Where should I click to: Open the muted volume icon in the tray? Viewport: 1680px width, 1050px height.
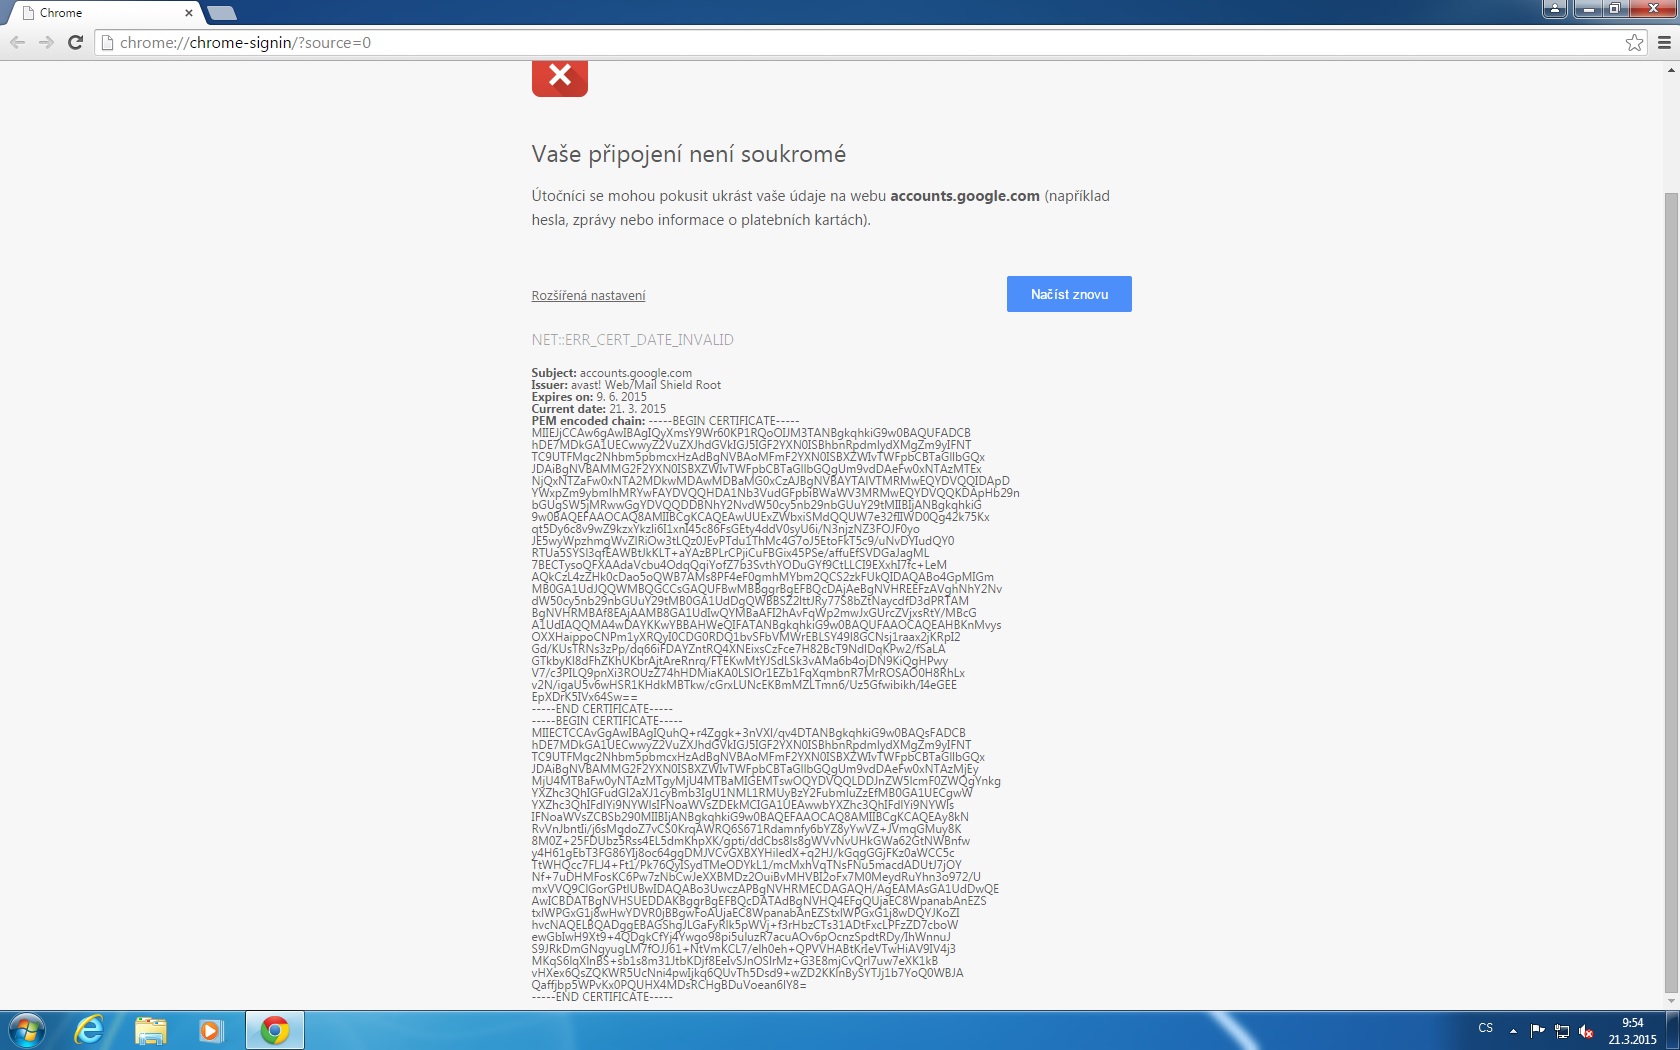tap(1586, 1031)
